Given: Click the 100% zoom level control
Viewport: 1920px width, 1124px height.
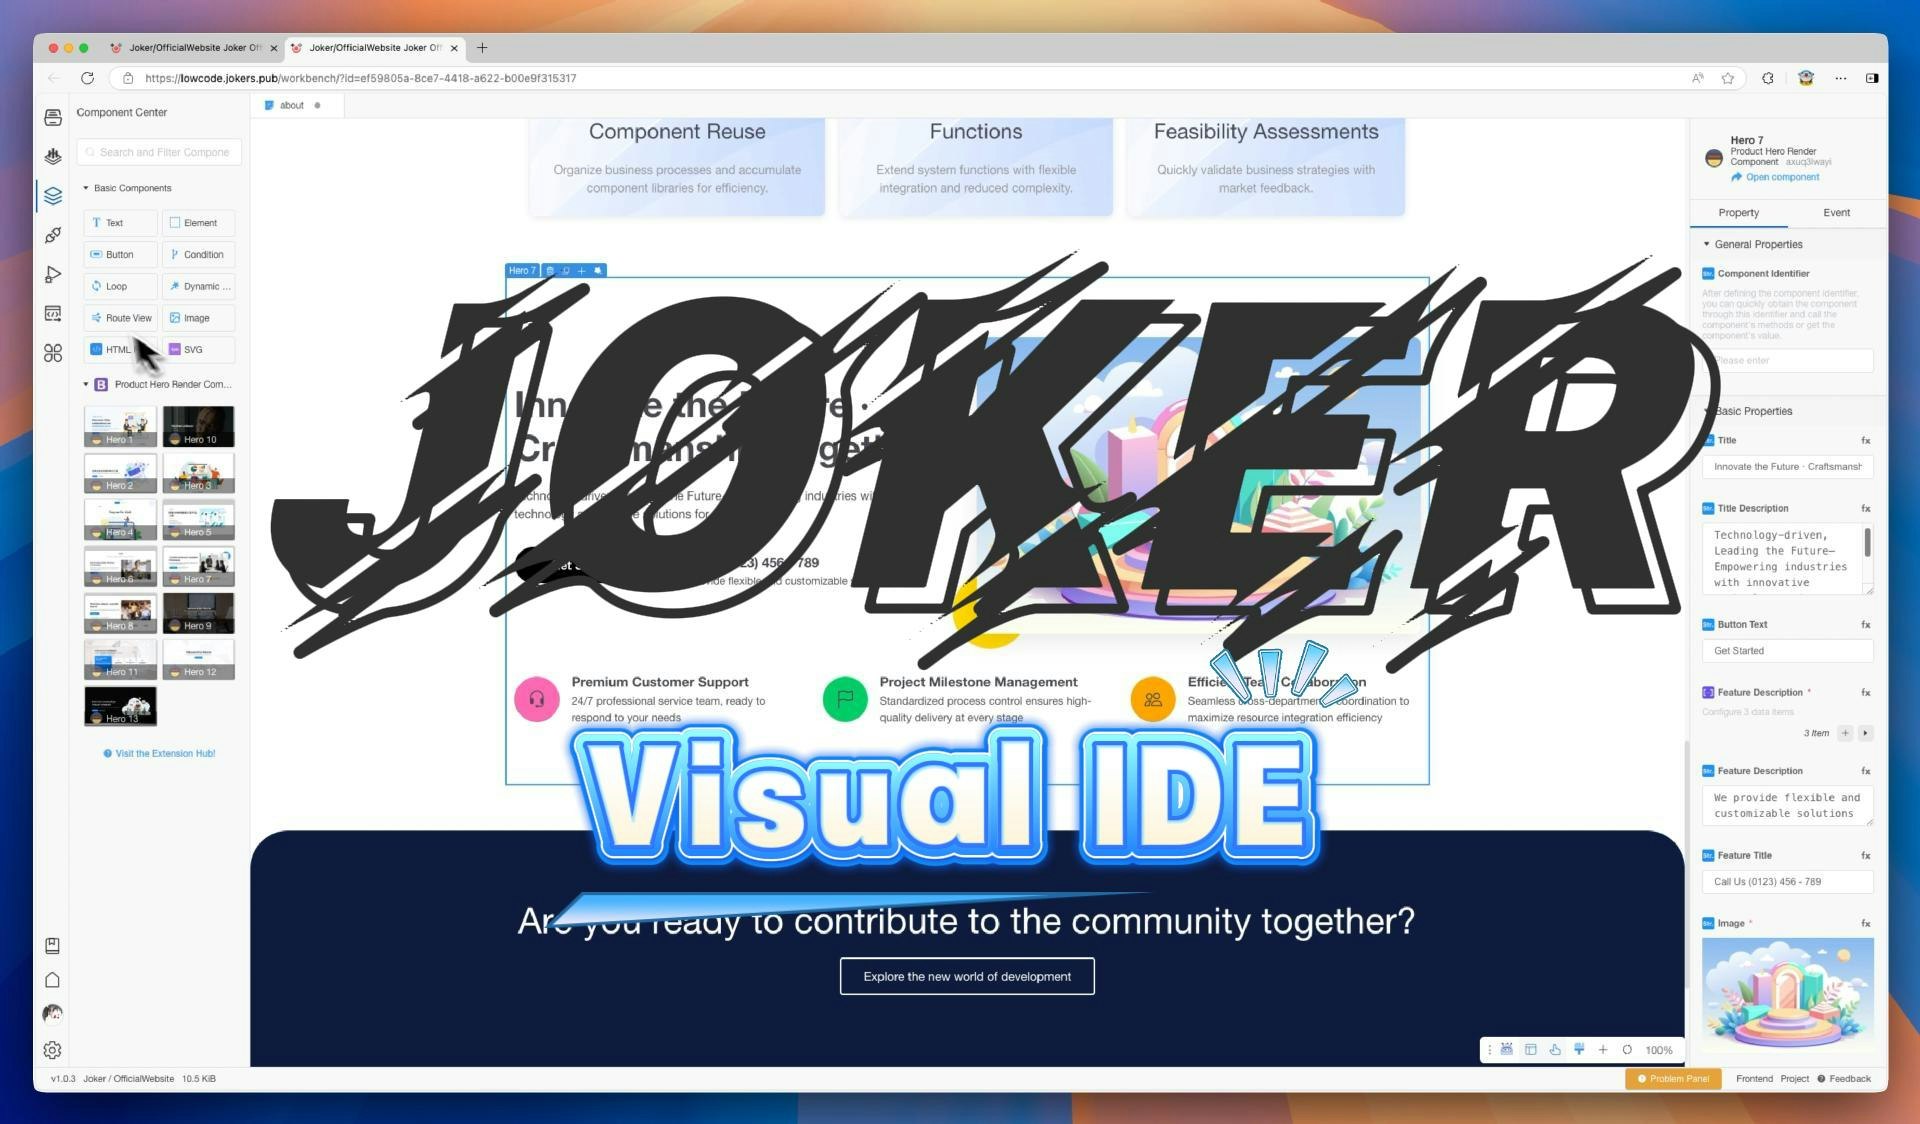Looking at the screenshot, I should [x=1659, y=1050].
